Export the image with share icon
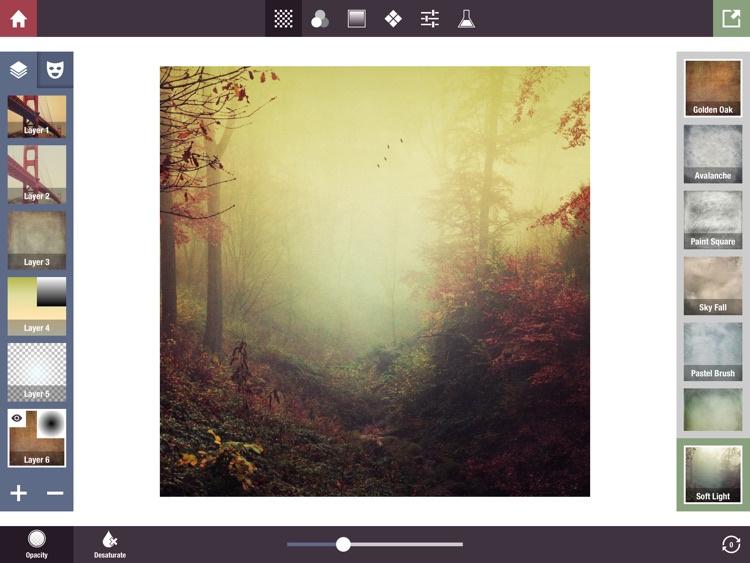 (x=731, y=18)
